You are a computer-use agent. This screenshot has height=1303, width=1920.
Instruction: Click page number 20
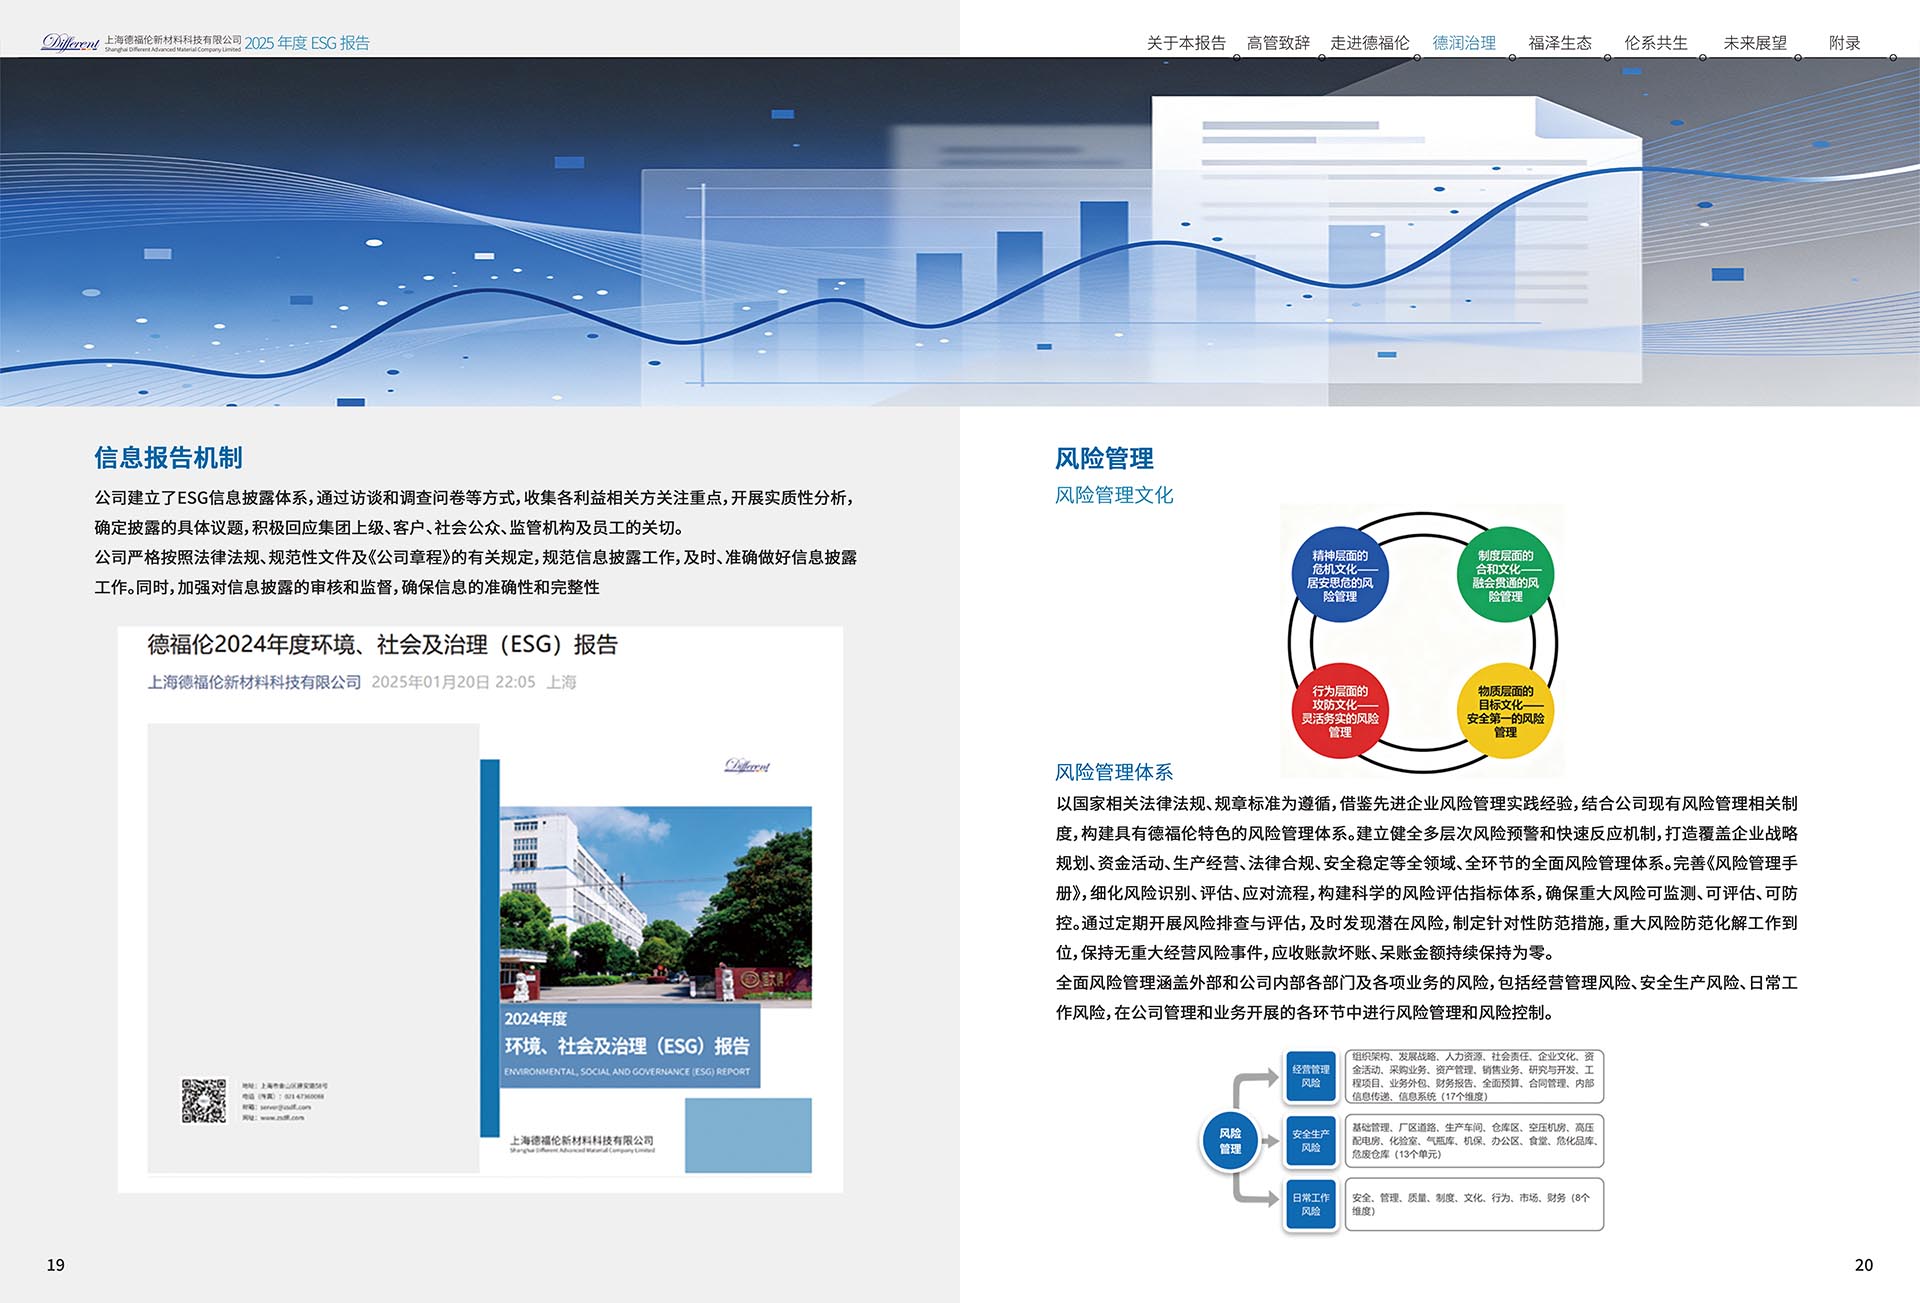(1864, 1263)
